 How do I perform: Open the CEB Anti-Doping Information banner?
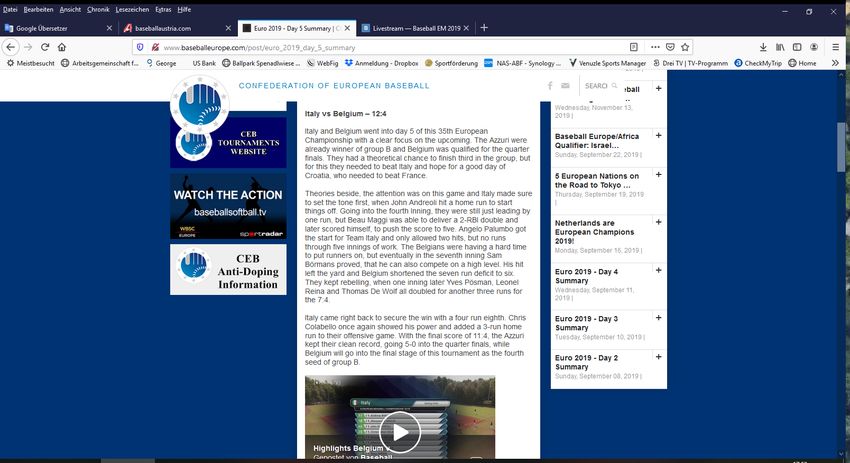coord(228,269)
